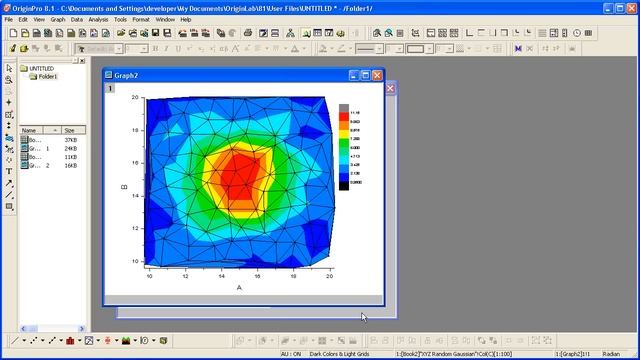Click the Radian status bar entry

pyautogui.click(x=611, y=354)
